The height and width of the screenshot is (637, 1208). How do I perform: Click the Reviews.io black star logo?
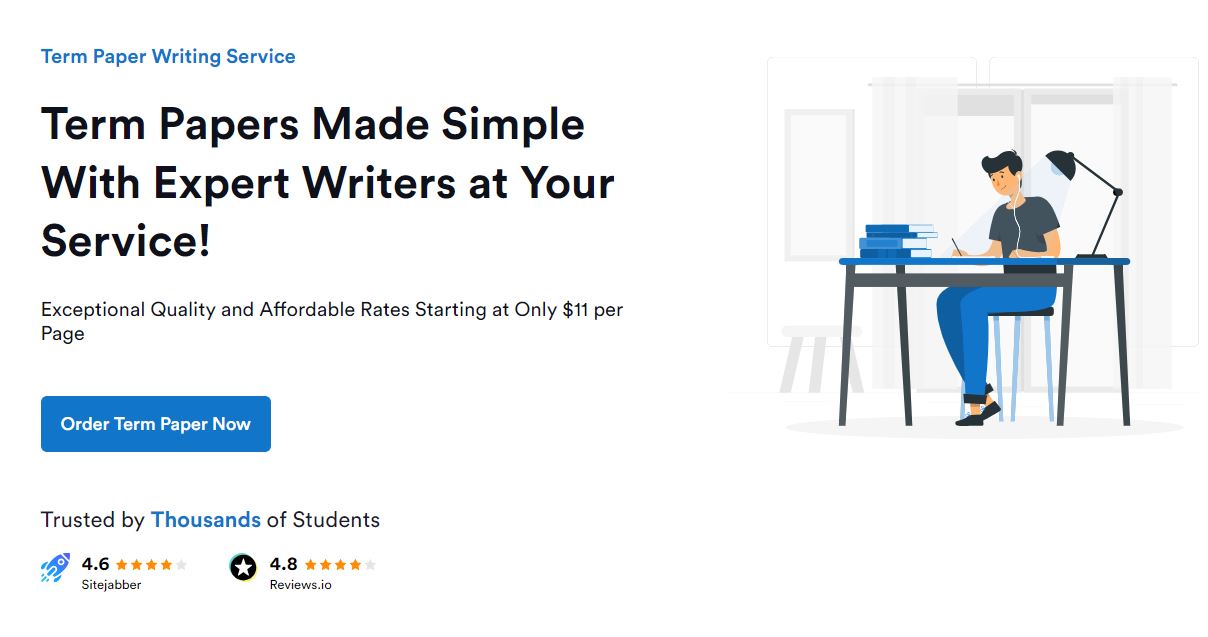243,568
